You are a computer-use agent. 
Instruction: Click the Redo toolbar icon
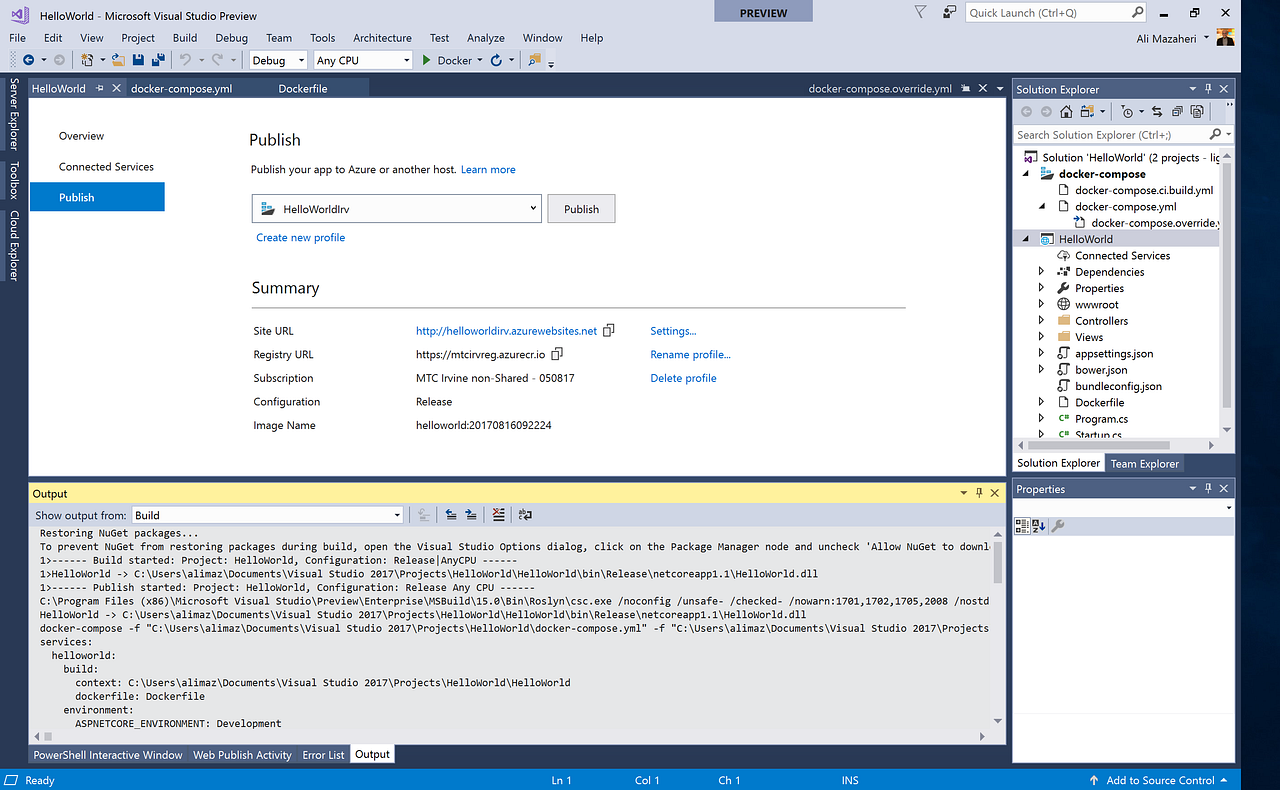pos(217,60)
